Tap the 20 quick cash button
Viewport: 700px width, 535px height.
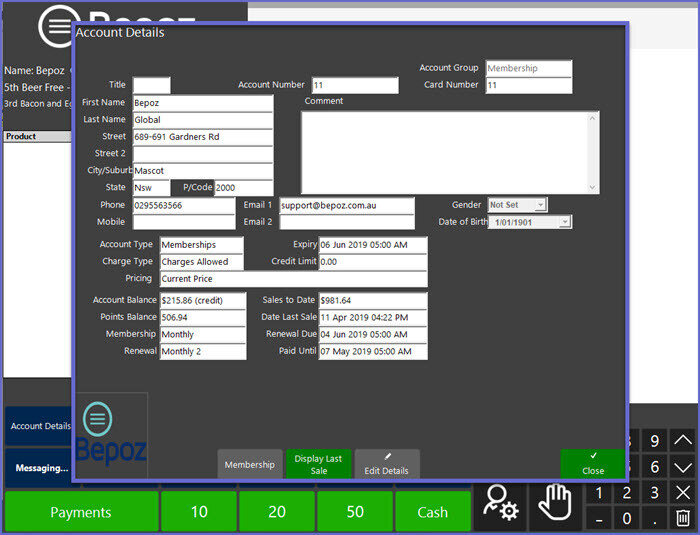[277, 511]
